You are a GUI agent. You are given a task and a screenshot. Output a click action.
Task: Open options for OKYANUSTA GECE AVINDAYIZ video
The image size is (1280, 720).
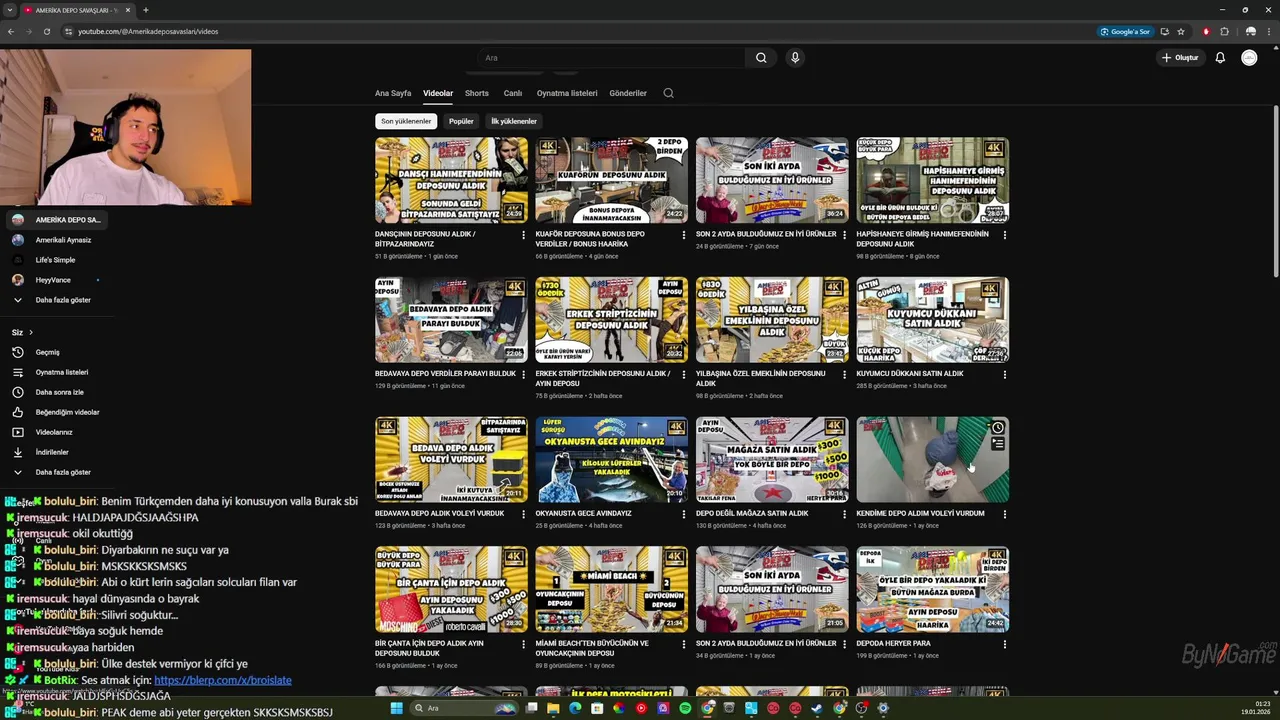[684, 514]
